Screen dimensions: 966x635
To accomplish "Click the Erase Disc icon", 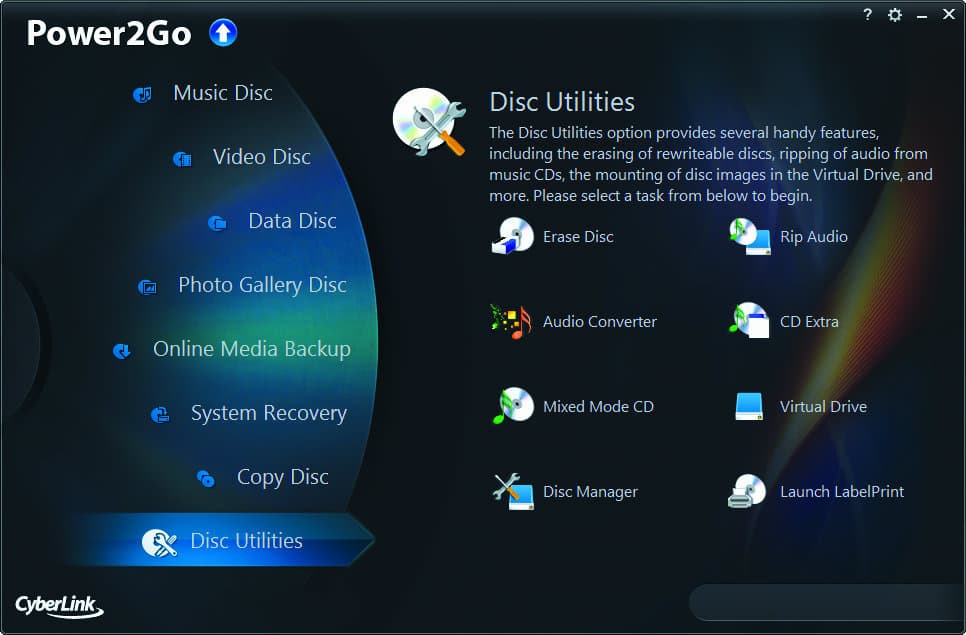I will click(x=513, y=237).
